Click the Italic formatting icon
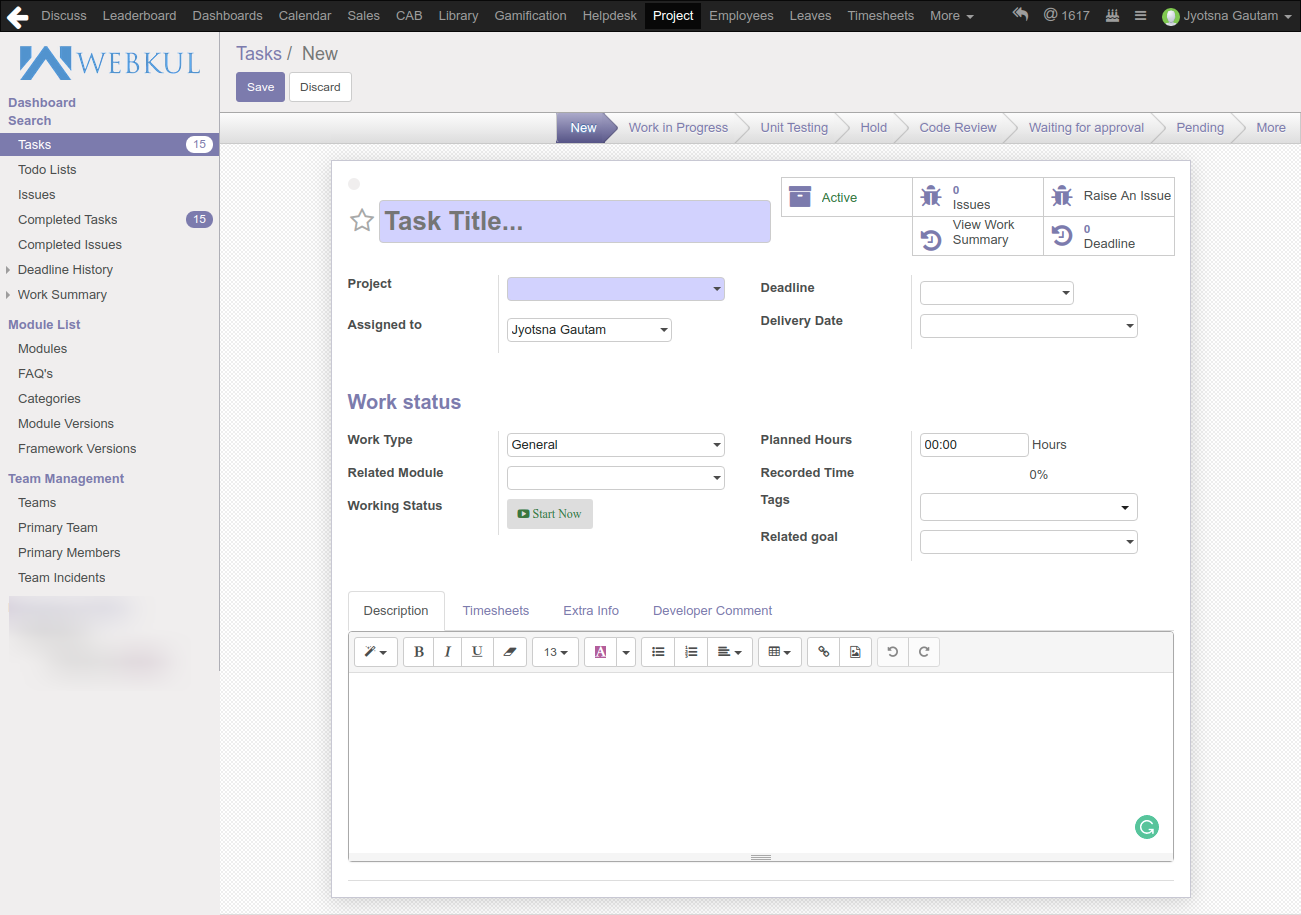The height and width of the screenshot is (915, 1301). click(x=448, y=652)
